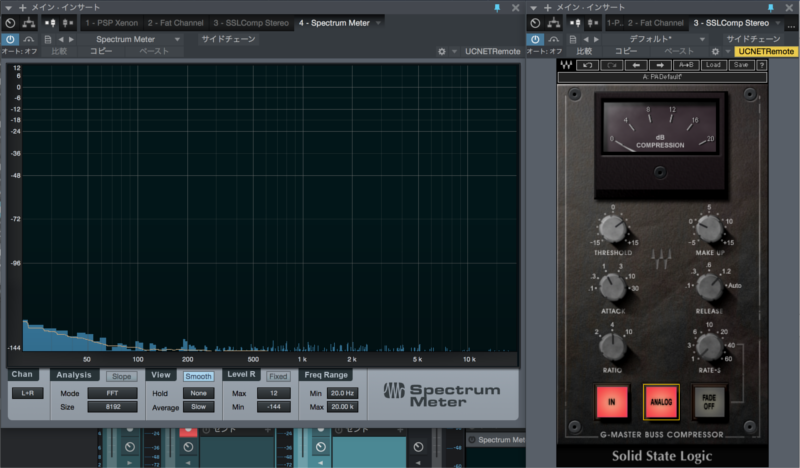Toggle bypass in Spectrum Meter window header

[29, 39]
